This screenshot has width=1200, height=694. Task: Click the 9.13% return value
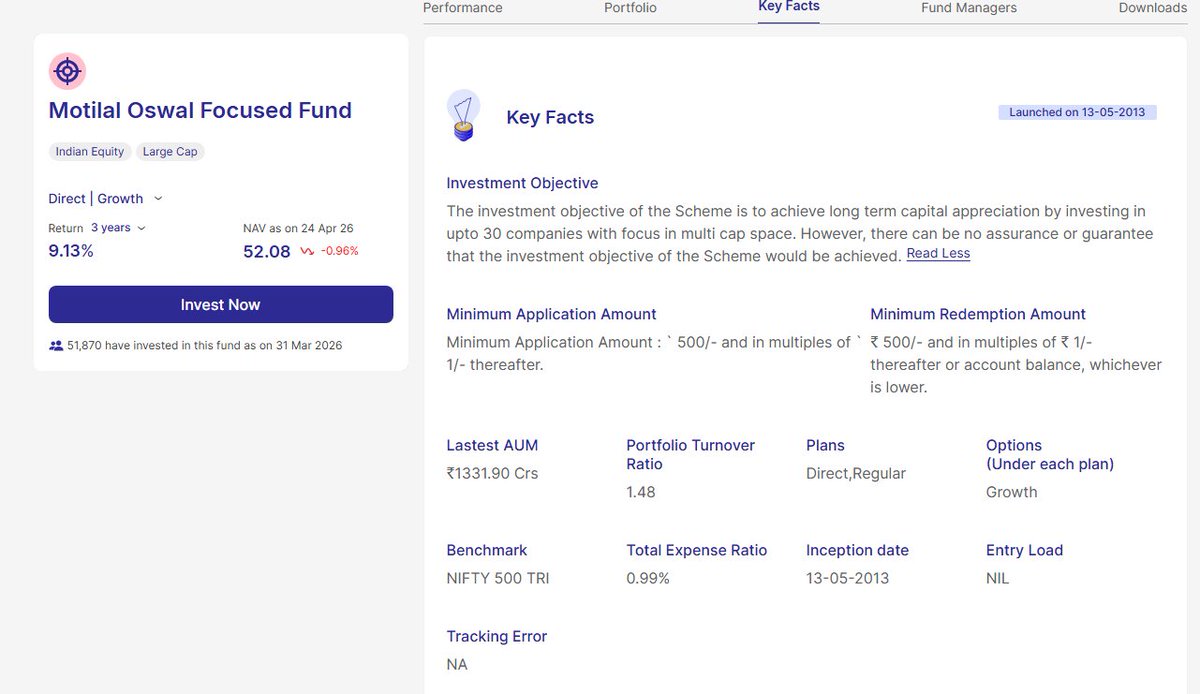[x=71, y=251]
